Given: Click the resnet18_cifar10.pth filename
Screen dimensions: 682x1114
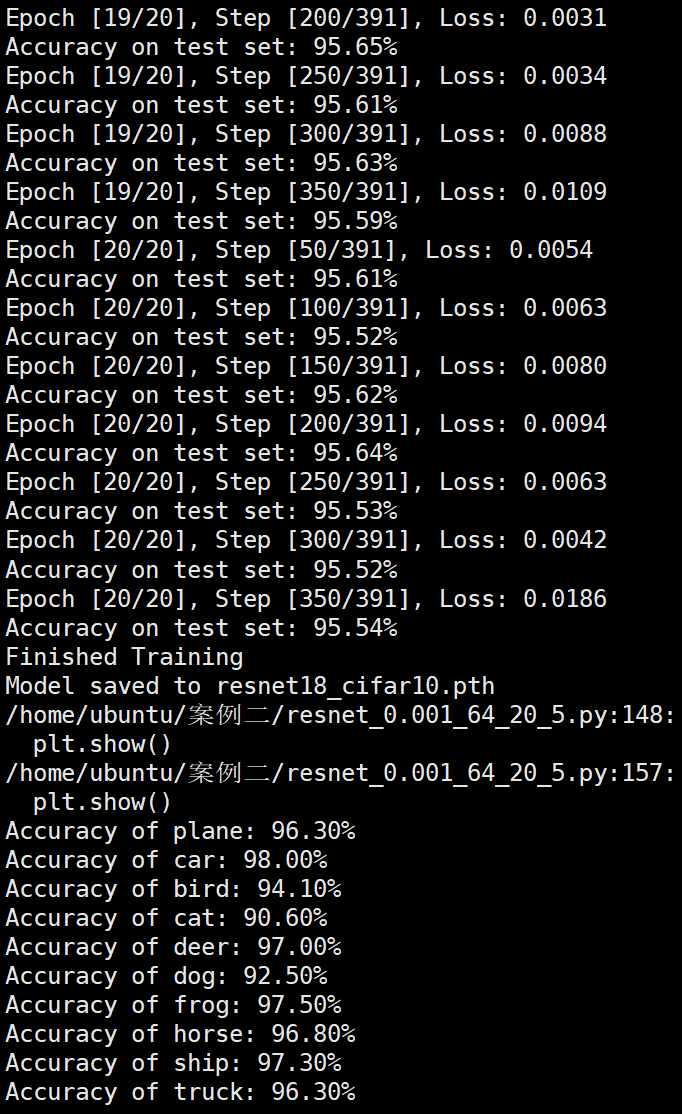Looking at the screenshot, I should coord(355,686).
